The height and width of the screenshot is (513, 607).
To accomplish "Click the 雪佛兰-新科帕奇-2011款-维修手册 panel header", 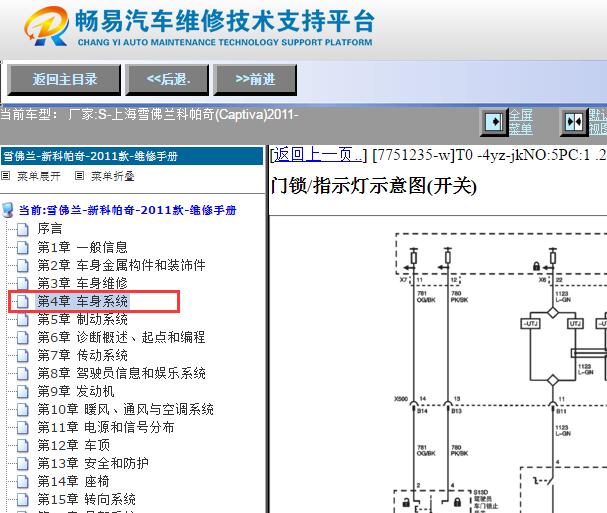I will (132, 156).
